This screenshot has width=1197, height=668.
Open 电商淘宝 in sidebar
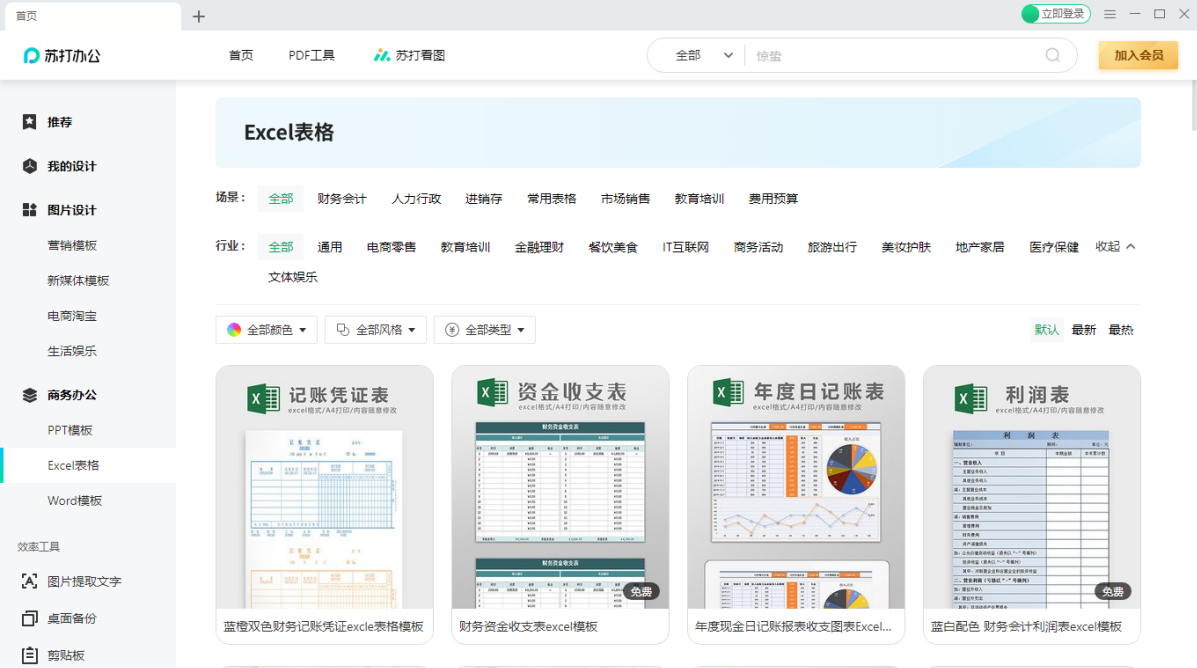coord(72,316)
